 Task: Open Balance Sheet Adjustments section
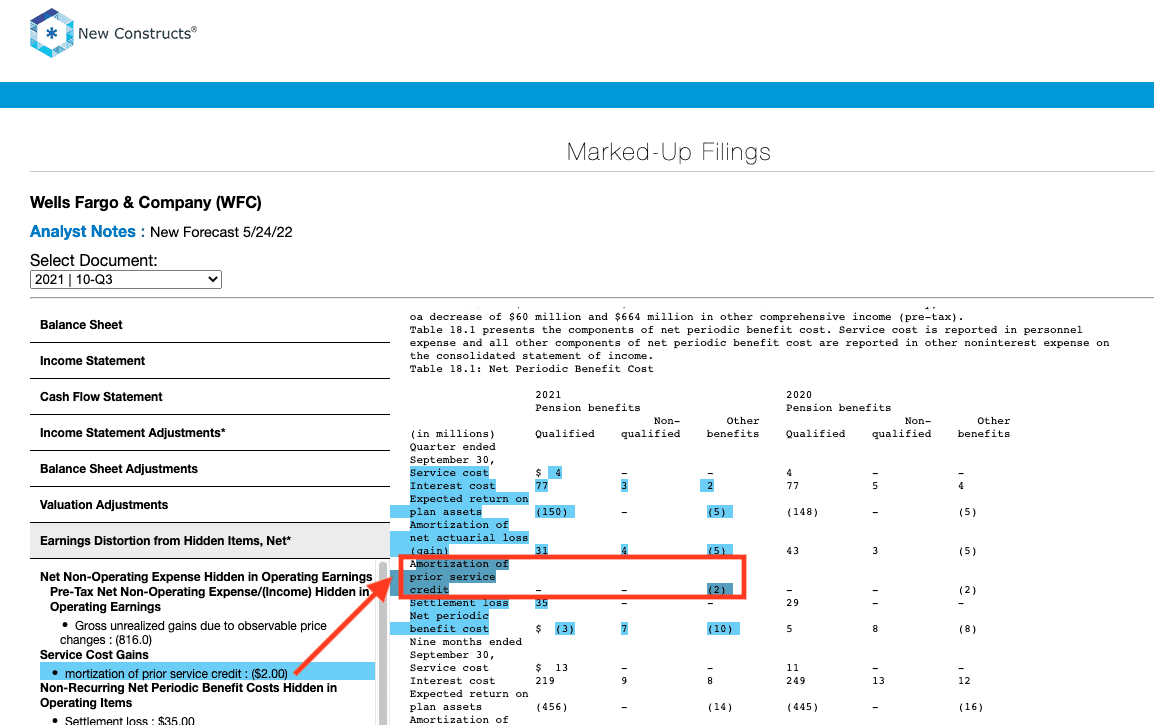click(210, 469)
